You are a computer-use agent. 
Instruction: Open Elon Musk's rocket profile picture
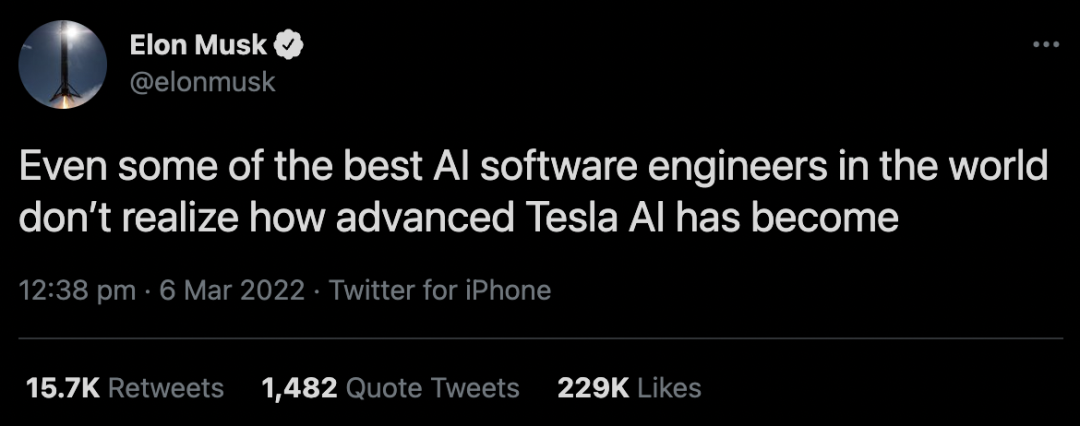click(x=64, y=64)
